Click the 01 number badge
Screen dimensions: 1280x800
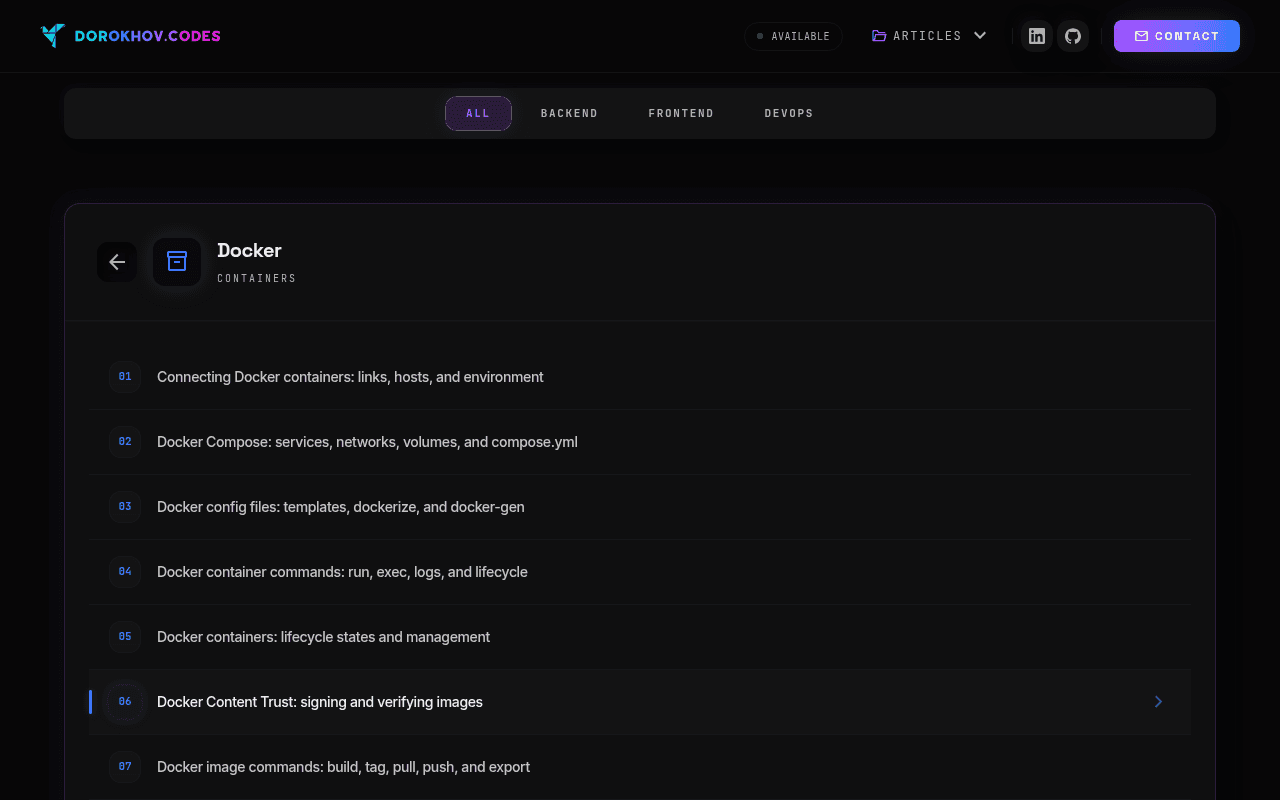125,377
